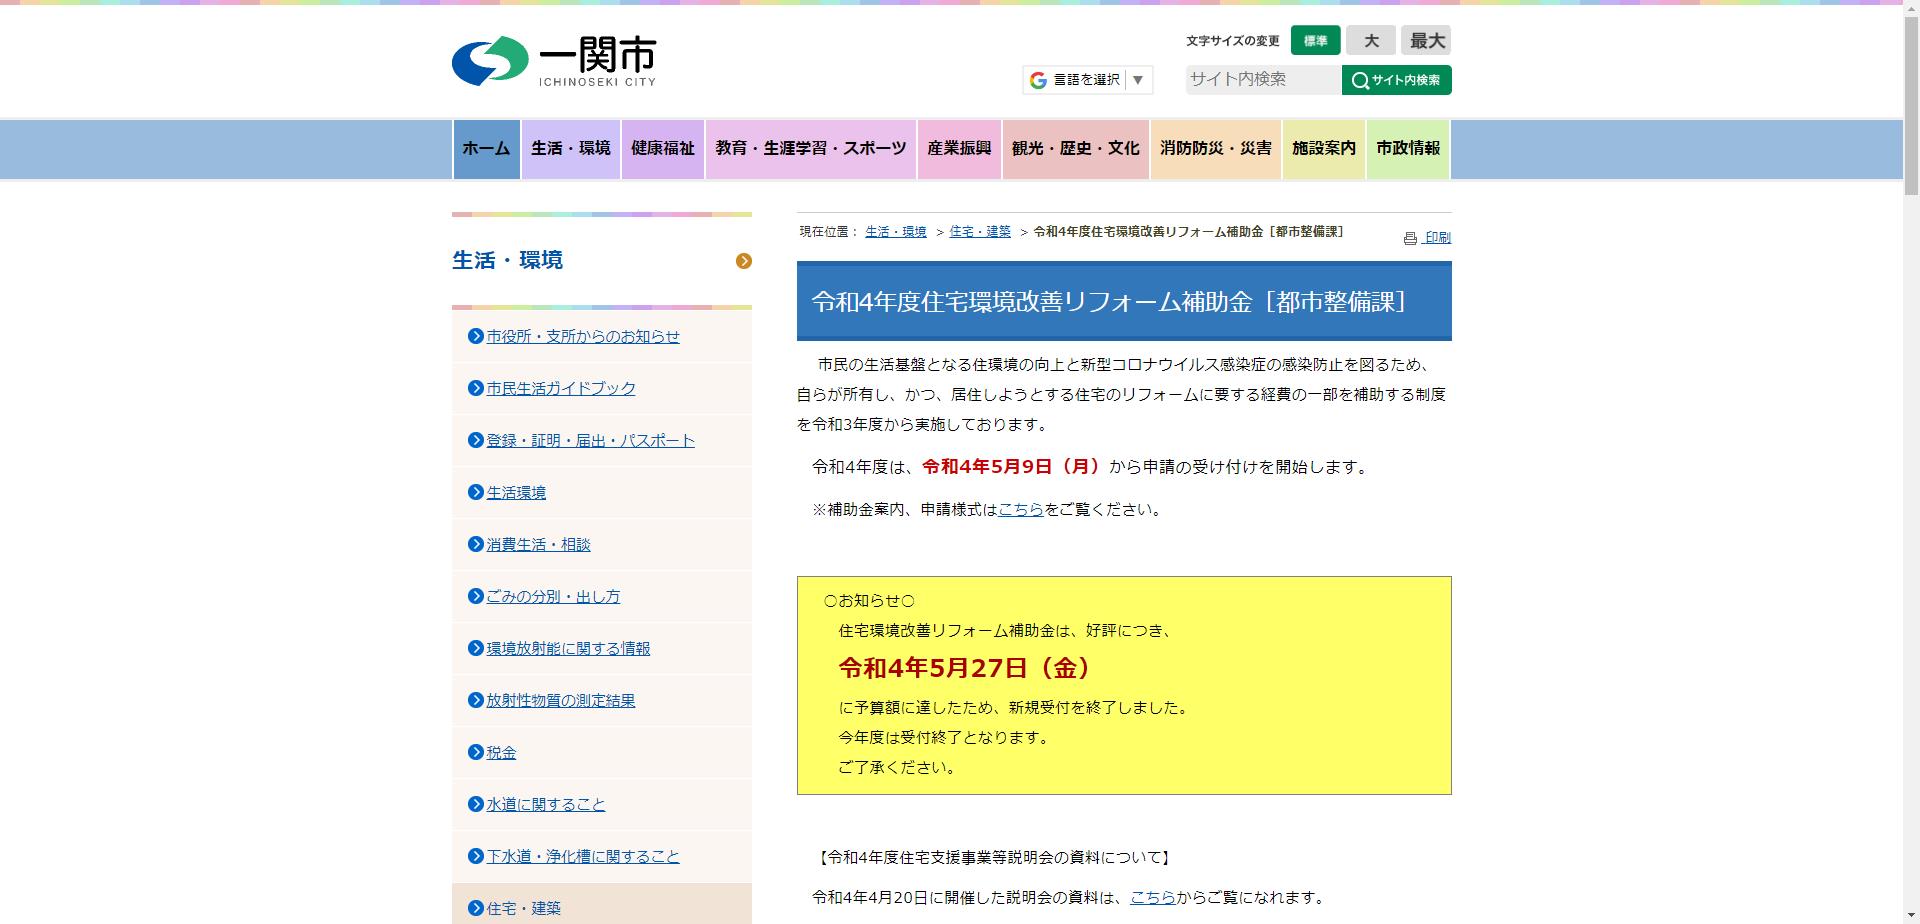
Task: Click the page vertical scrollbar thumb
Action: coord(1911,105)
